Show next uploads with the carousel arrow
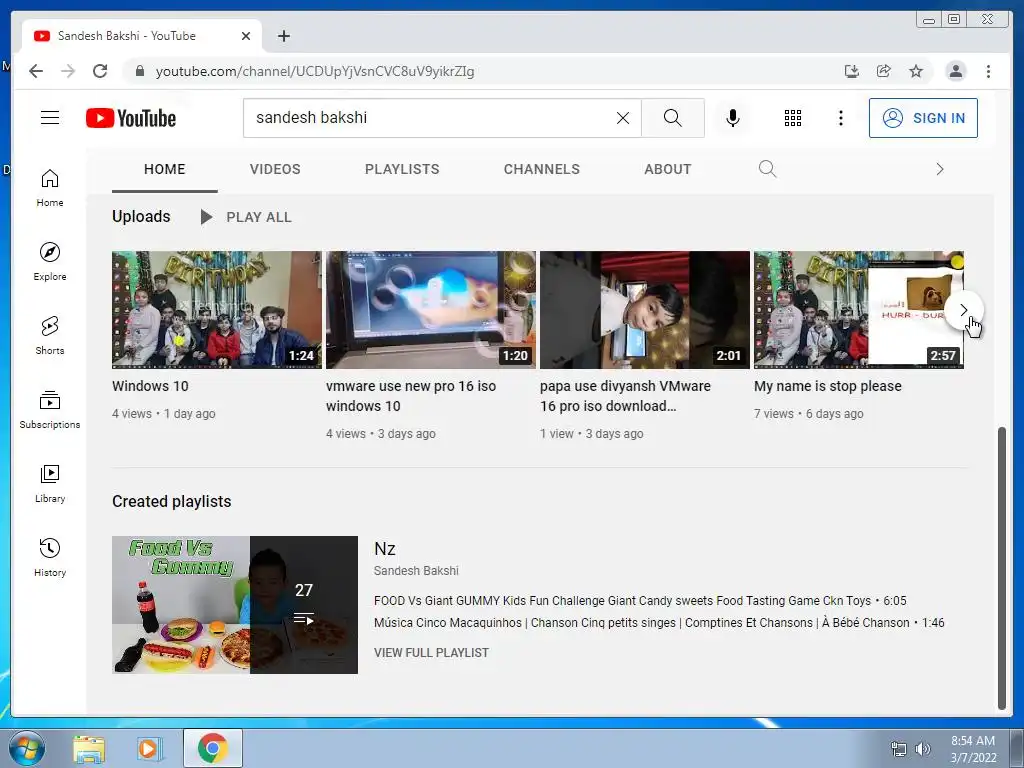This screenshot has width=1024, height=768. [x=963, y=310]
